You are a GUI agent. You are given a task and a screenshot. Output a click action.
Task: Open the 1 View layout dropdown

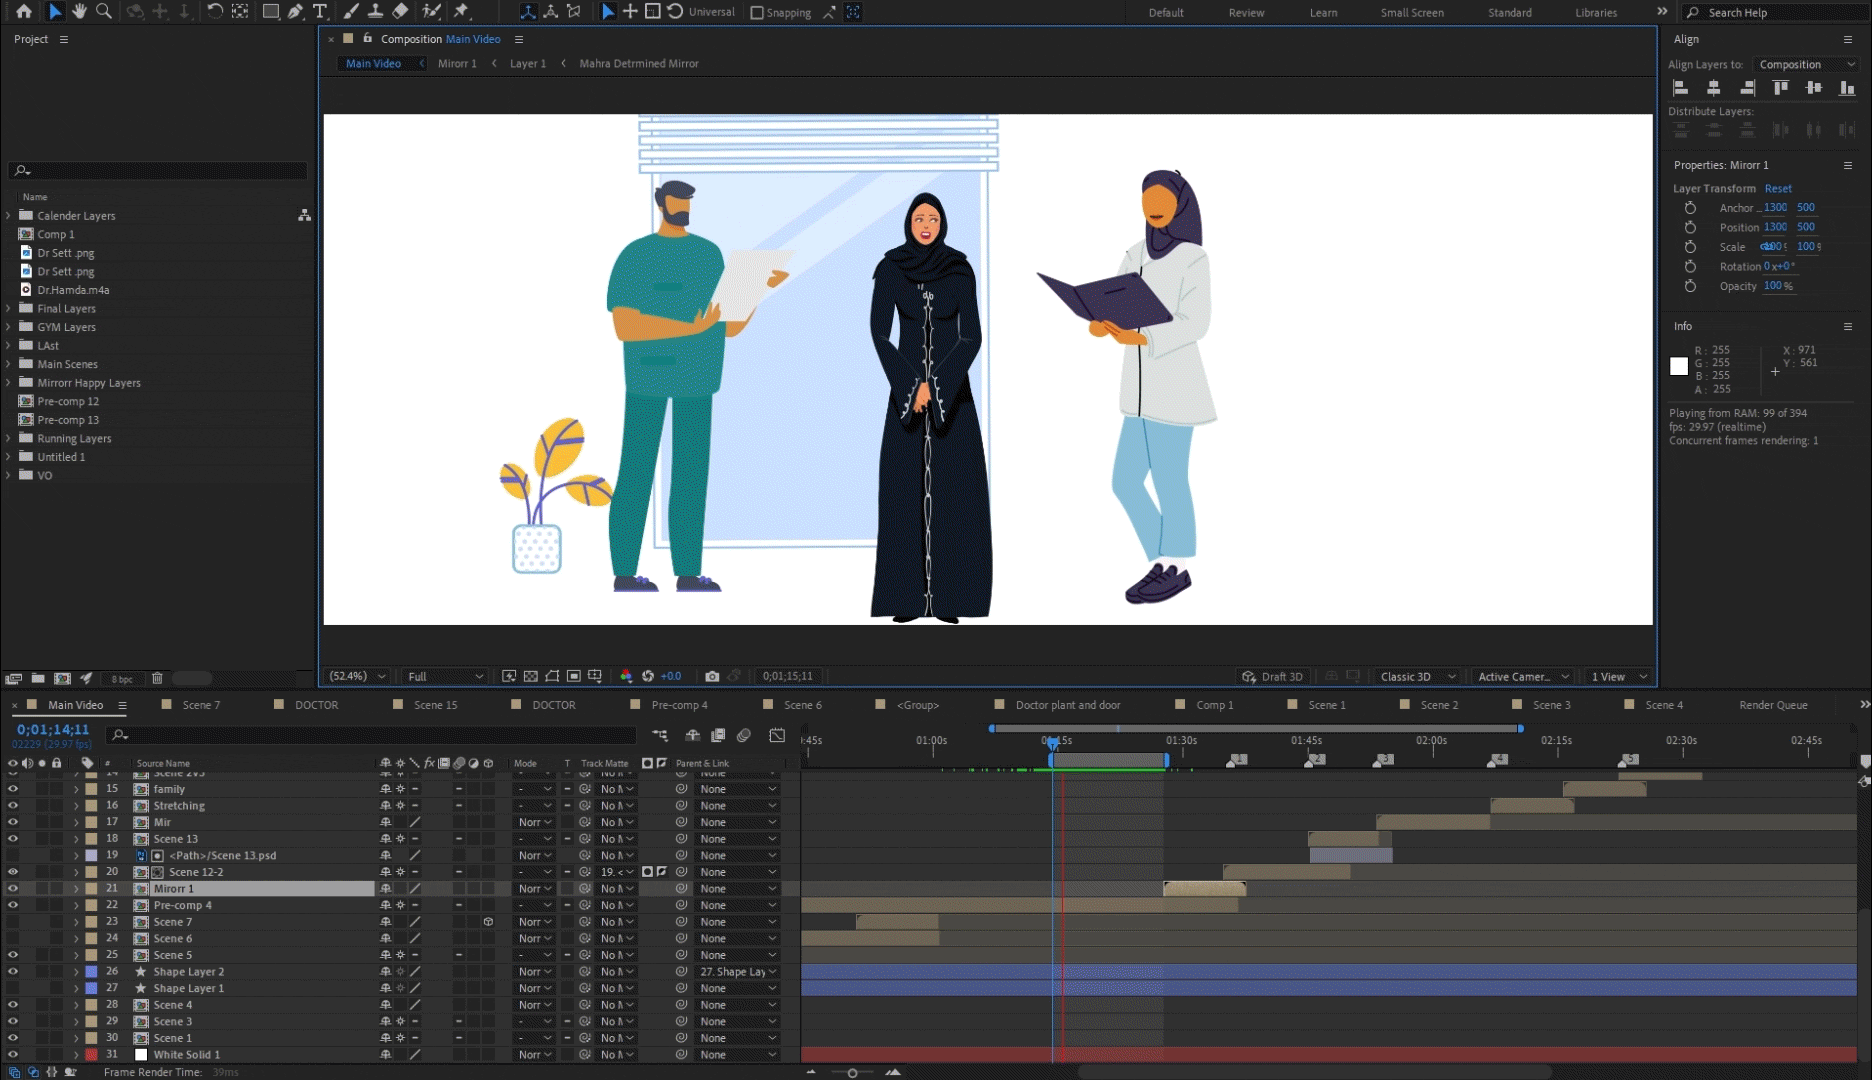[x=1618, y=677]
